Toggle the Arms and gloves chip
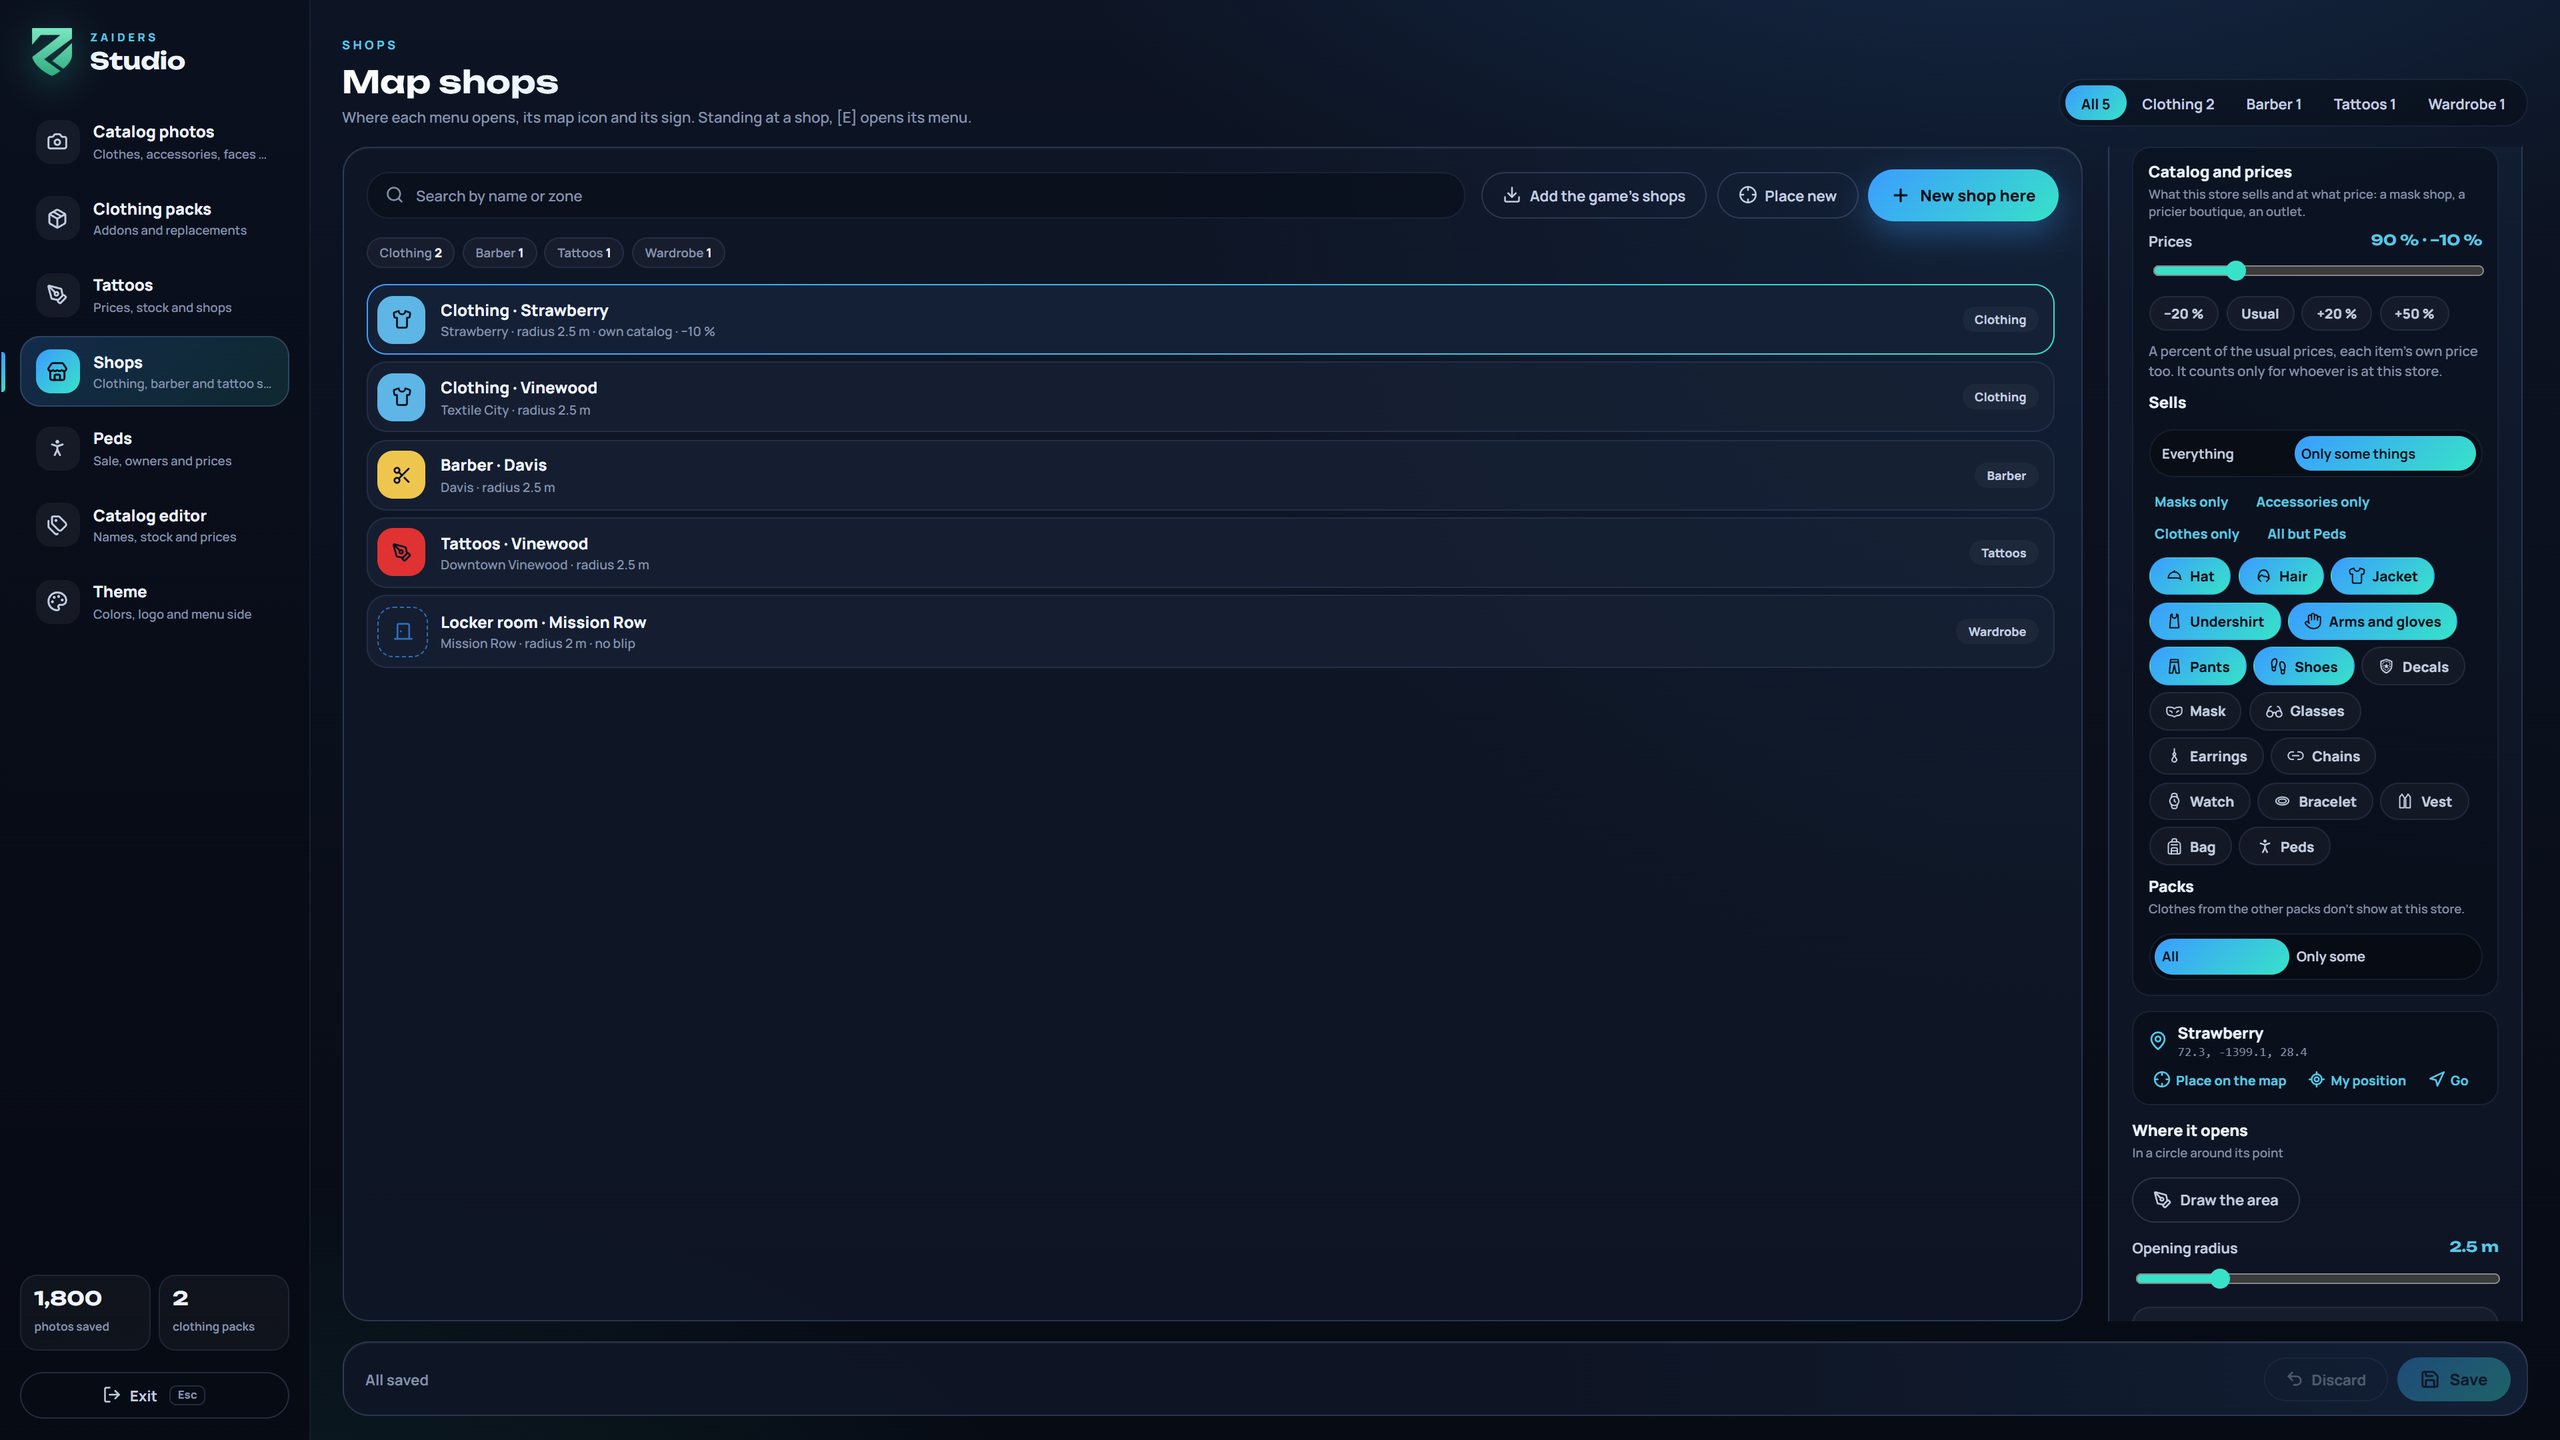2560x1440 pixels. click(2372, 622)
